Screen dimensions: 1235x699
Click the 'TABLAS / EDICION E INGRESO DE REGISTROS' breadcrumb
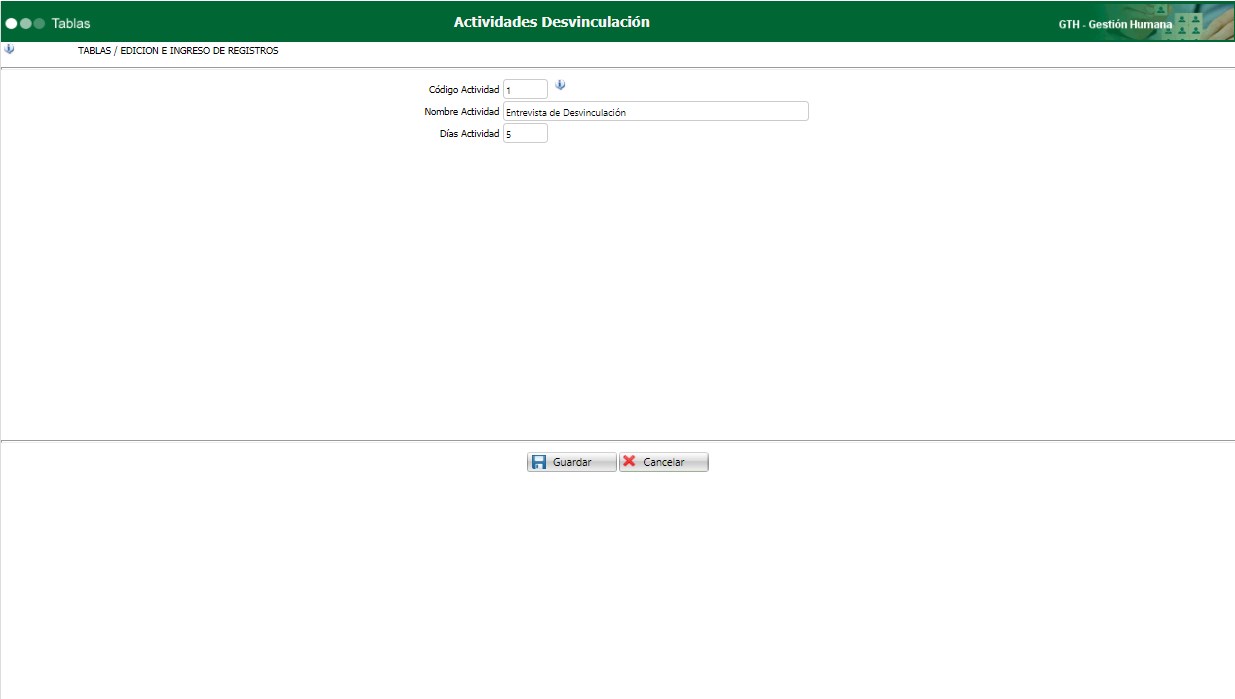pyautogui.click(x=178, y=51)
